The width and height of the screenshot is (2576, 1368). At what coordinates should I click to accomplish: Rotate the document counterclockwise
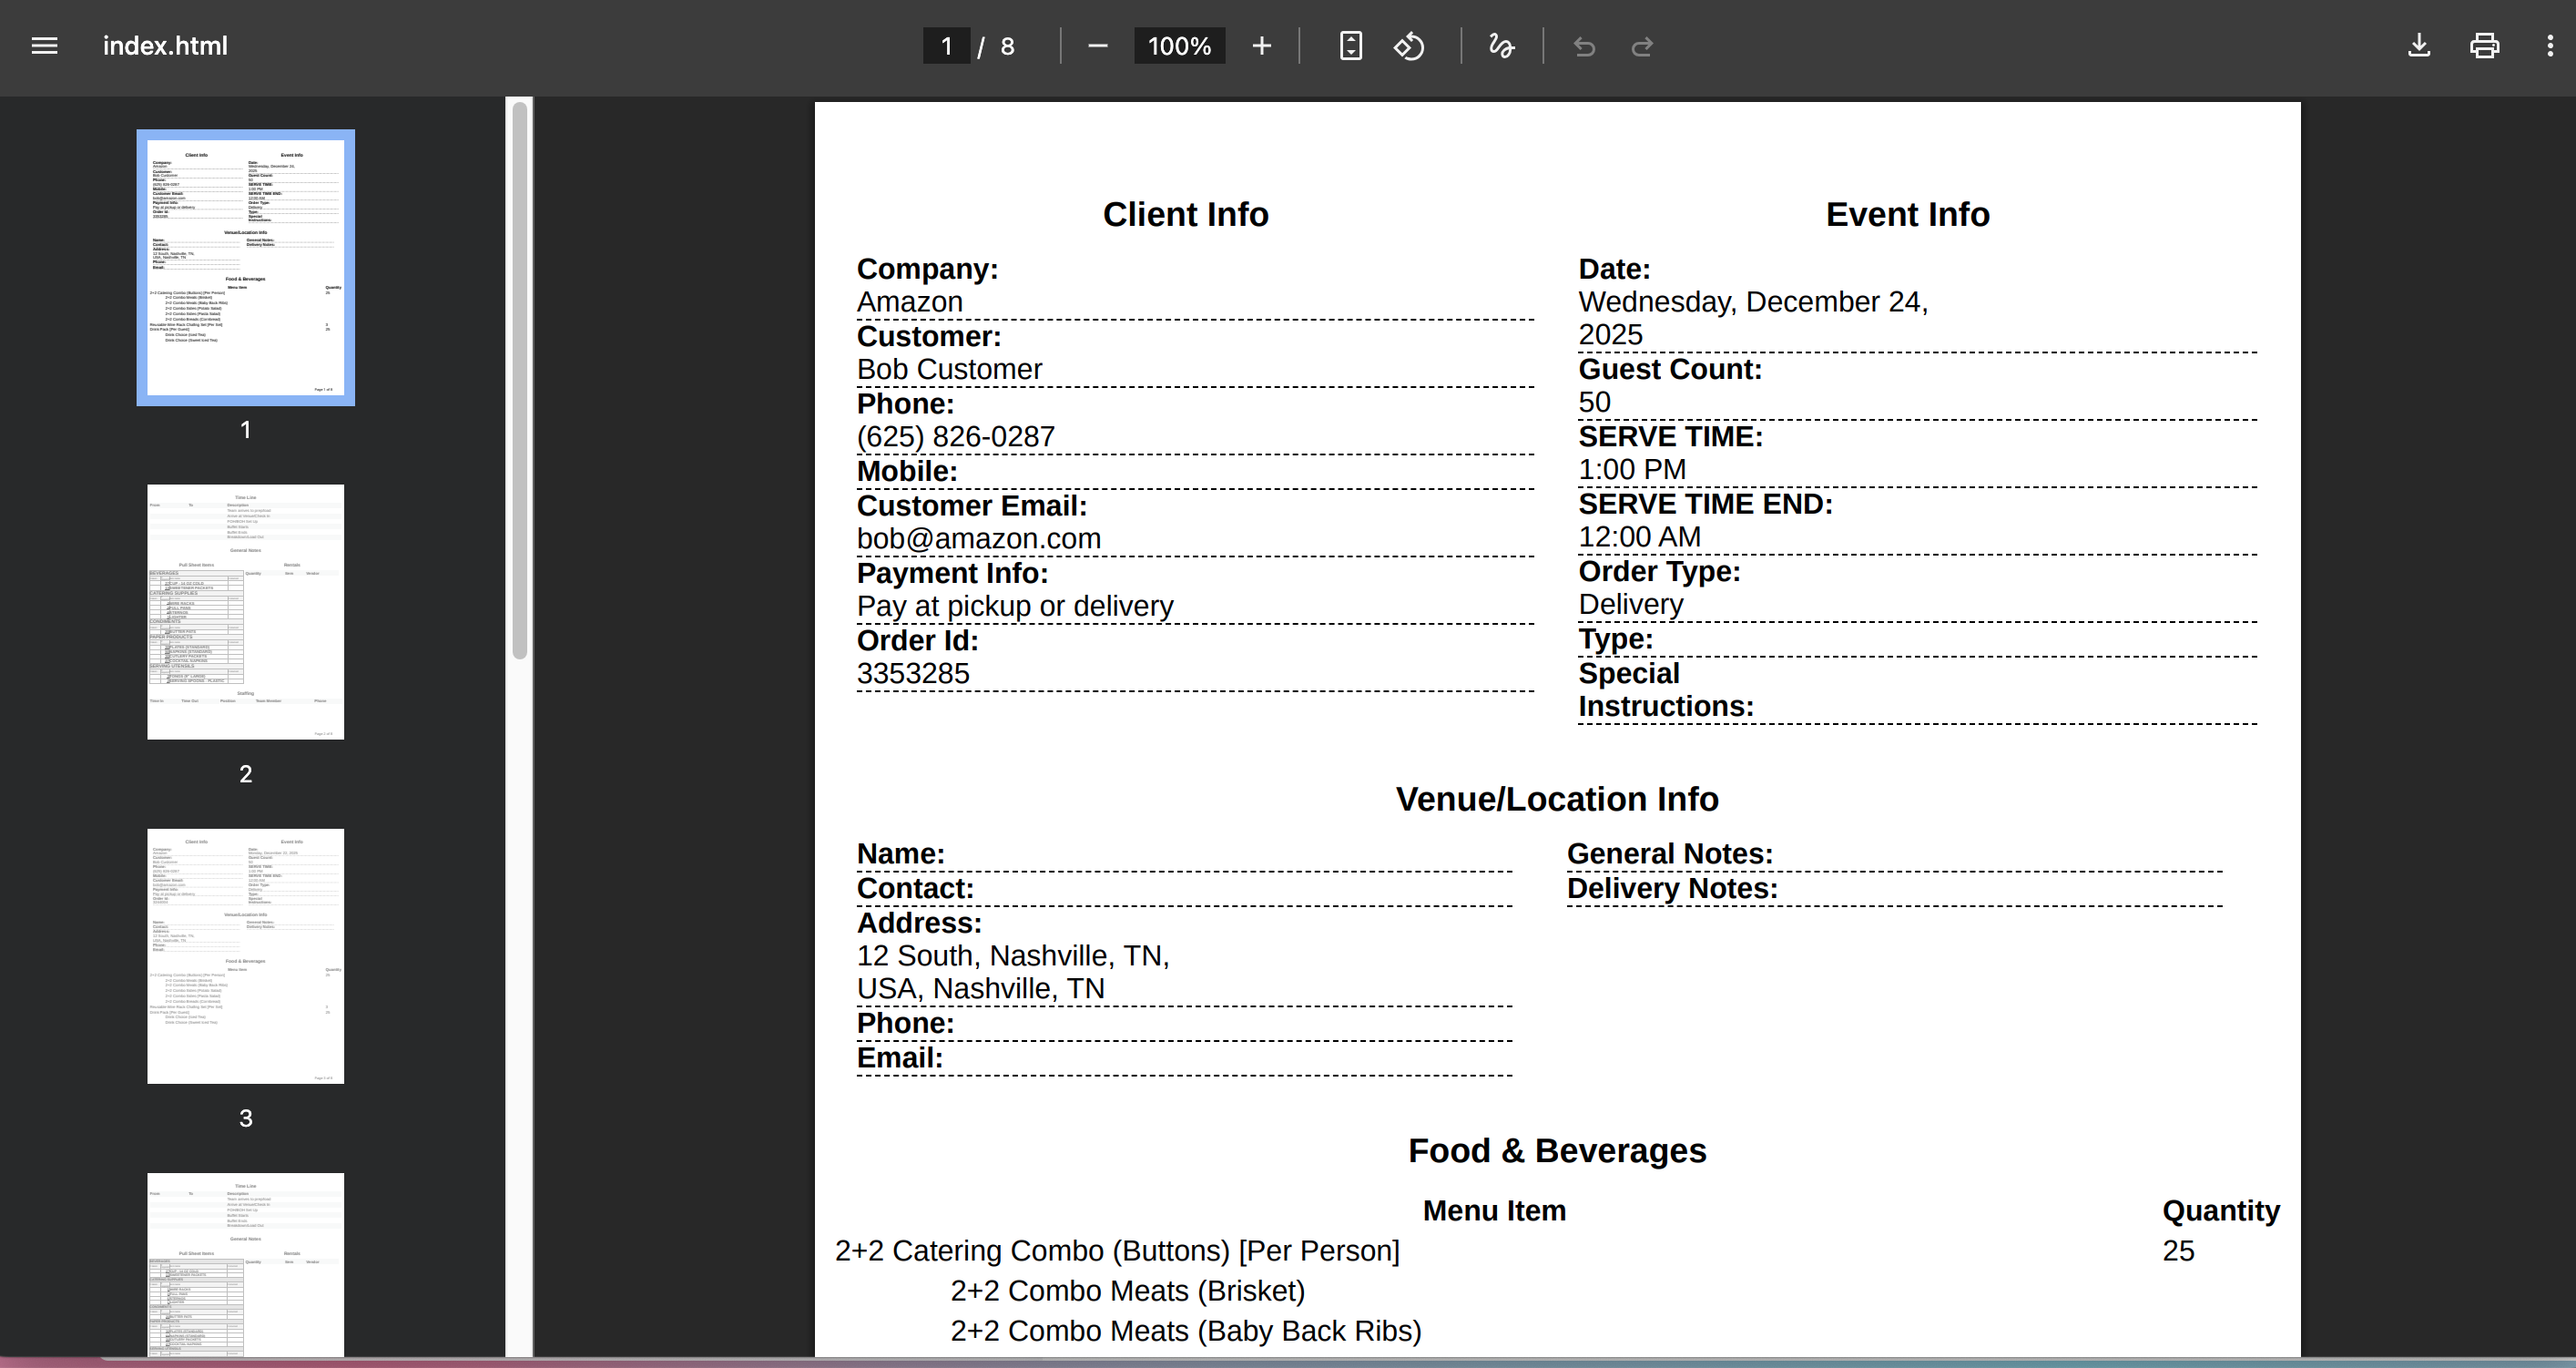pos(1409,46)
